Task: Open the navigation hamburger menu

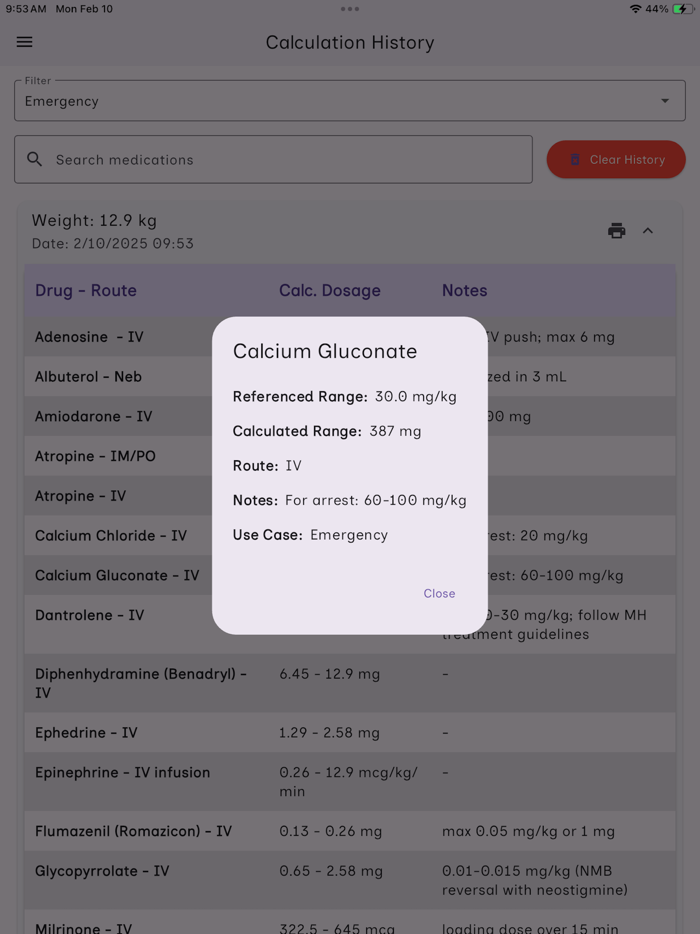Action: coord(24,42)
